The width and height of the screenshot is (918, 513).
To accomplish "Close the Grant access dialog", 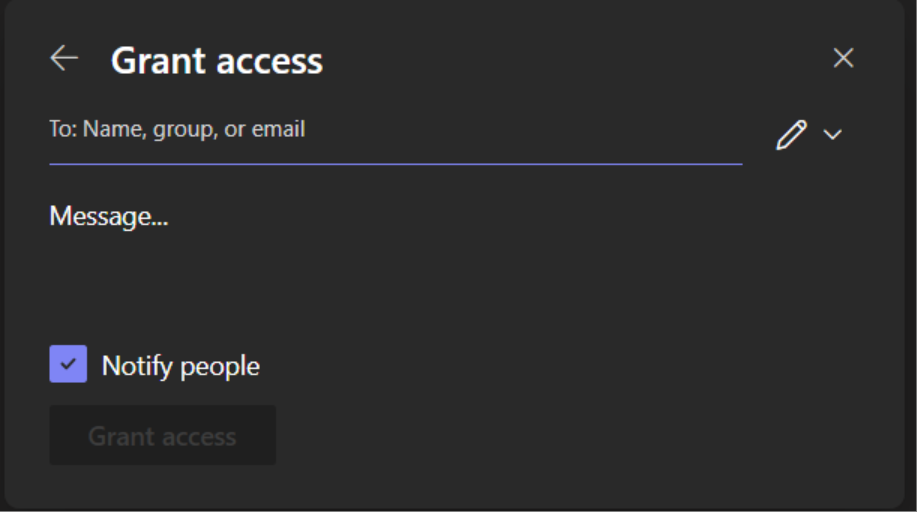I will pos(843,58).
